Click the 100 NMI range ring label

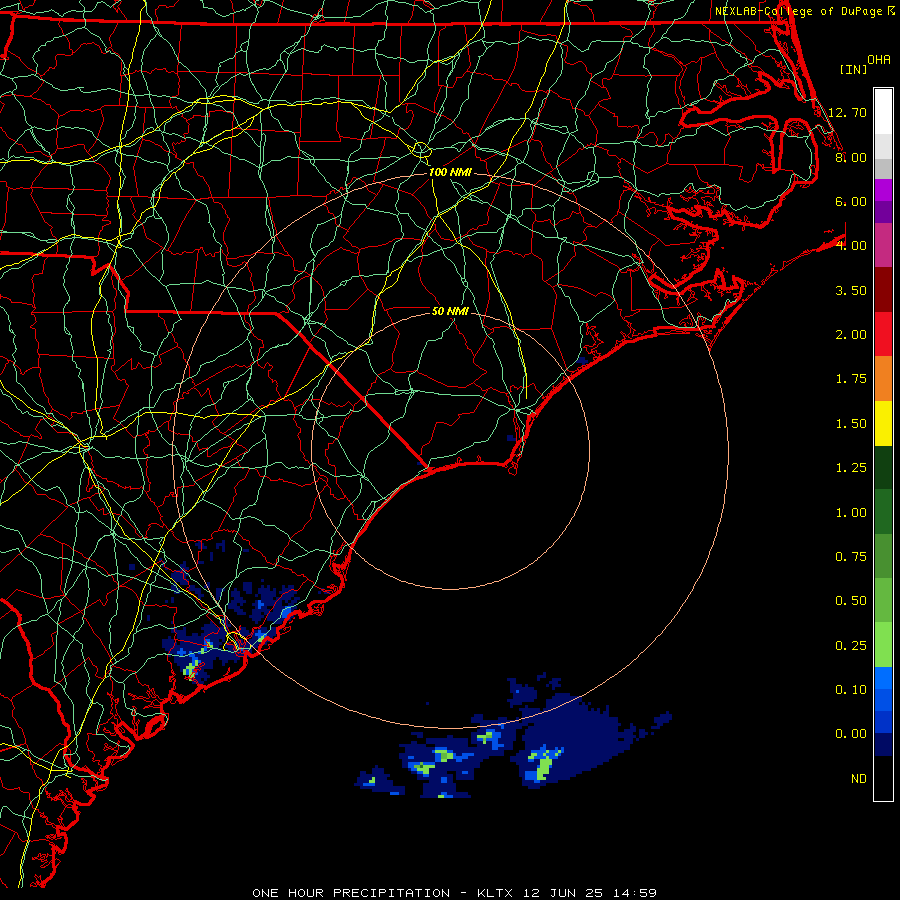[450, 172]
